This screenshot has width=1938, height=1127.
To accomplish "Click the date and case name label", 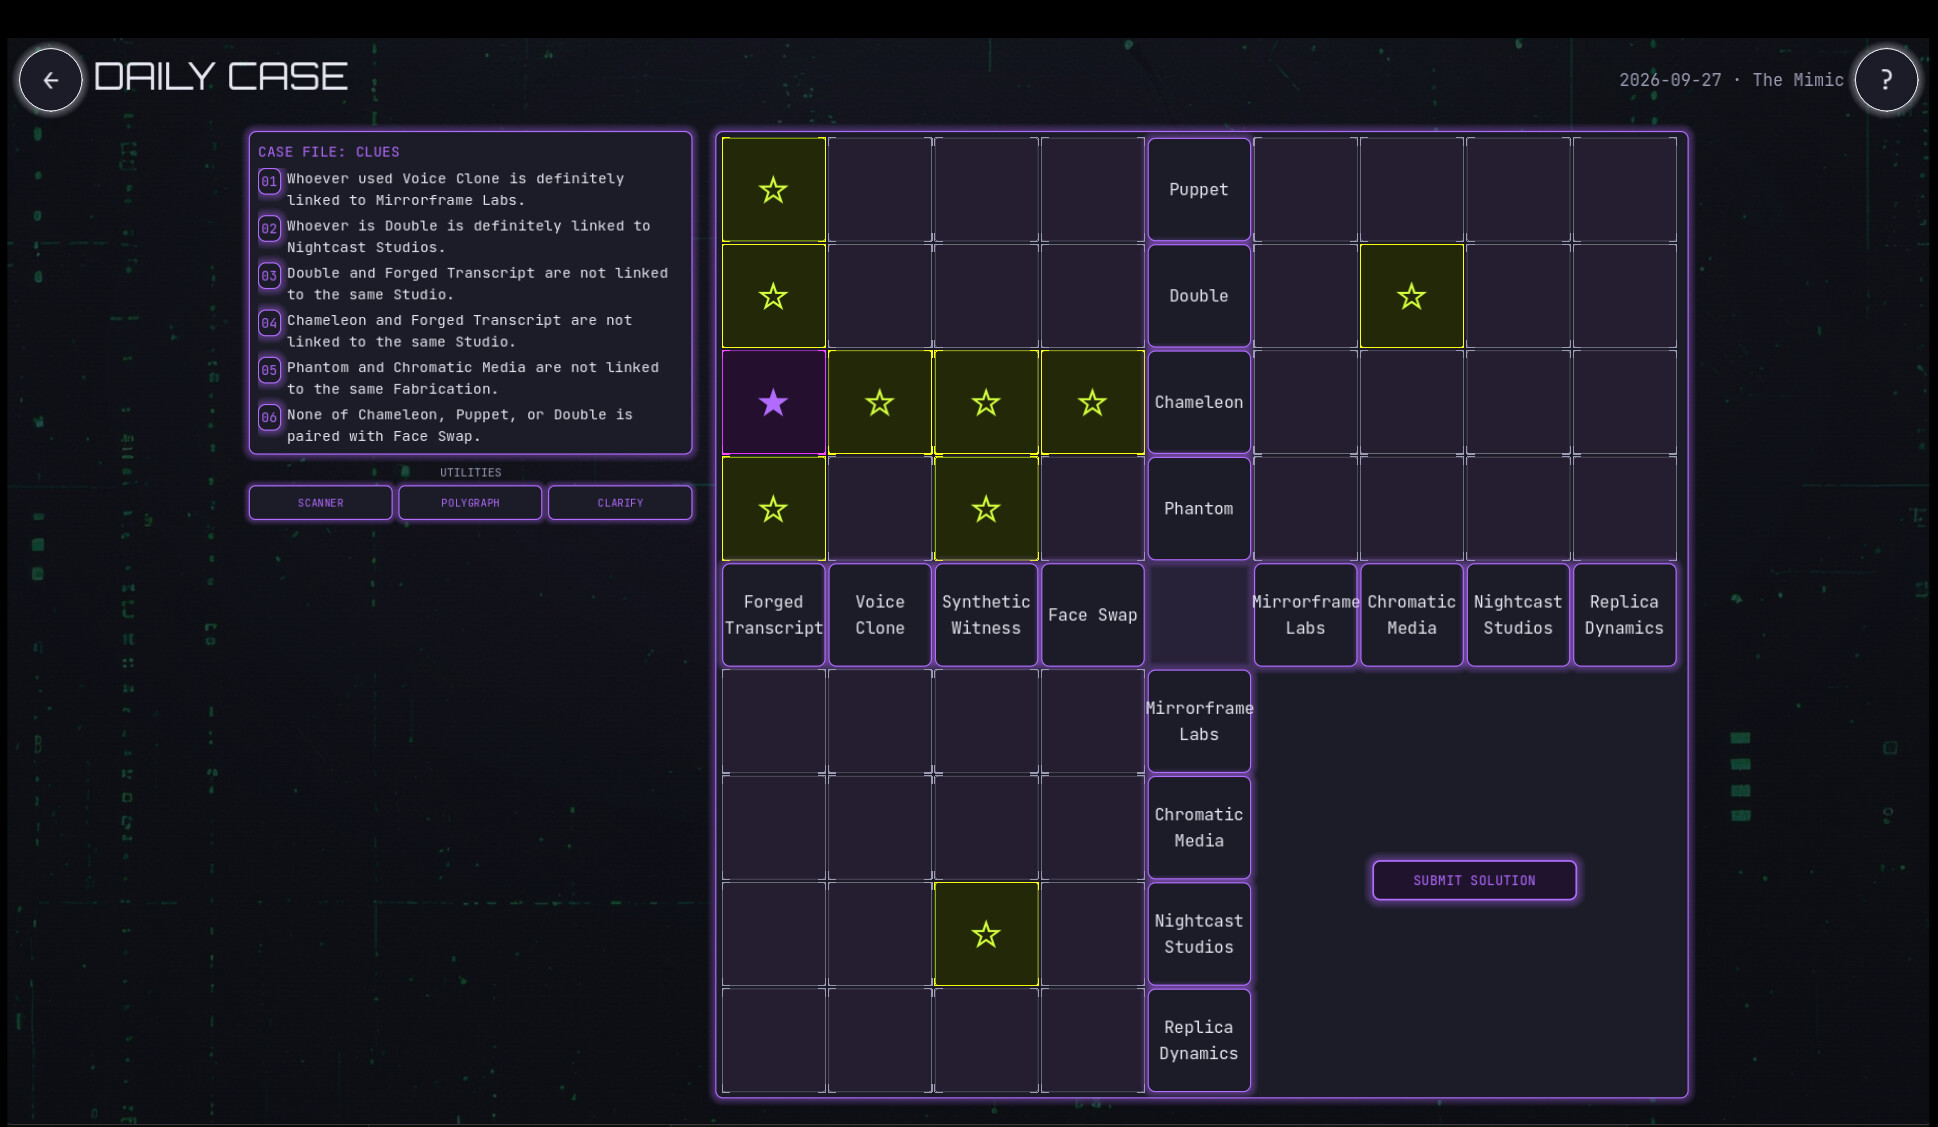I will tap(1731, 80).
